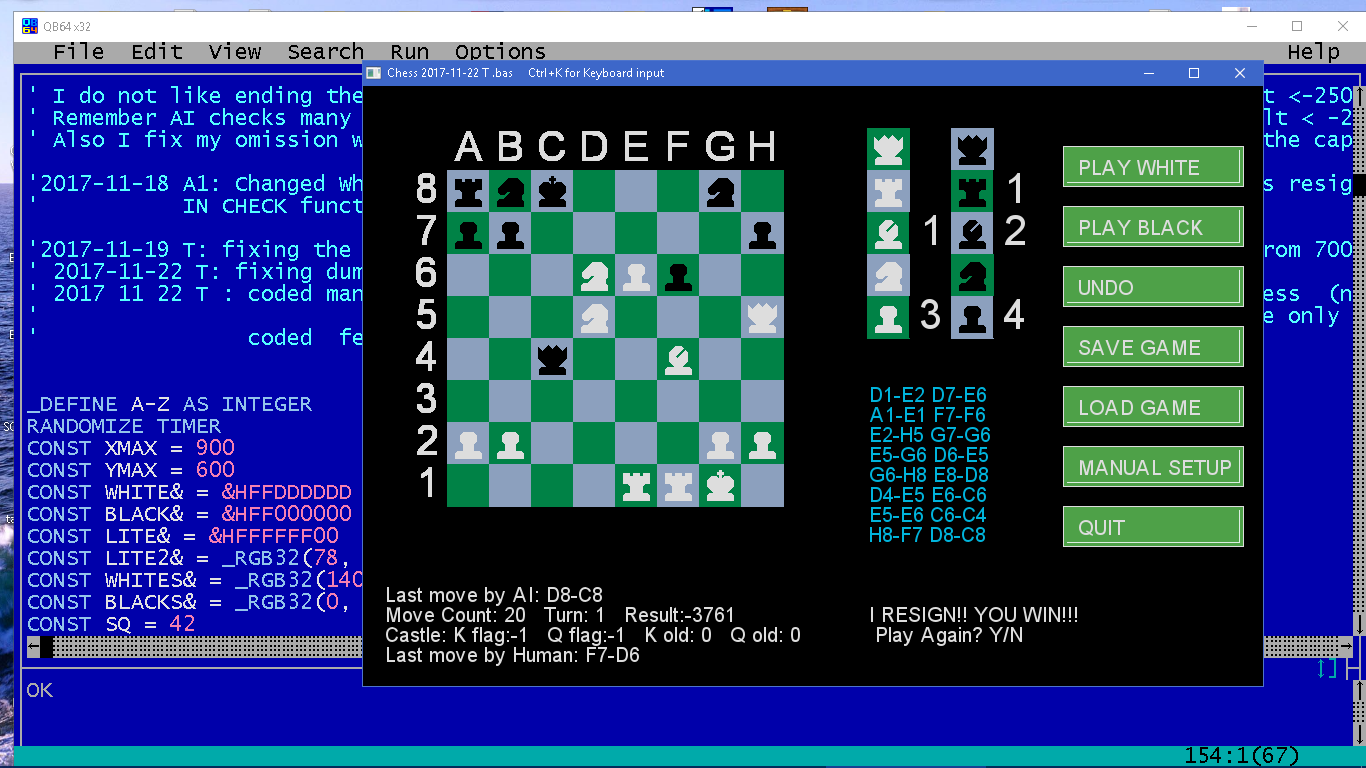
Task: Open the Options menu in QB64
Action: (500, 52)
